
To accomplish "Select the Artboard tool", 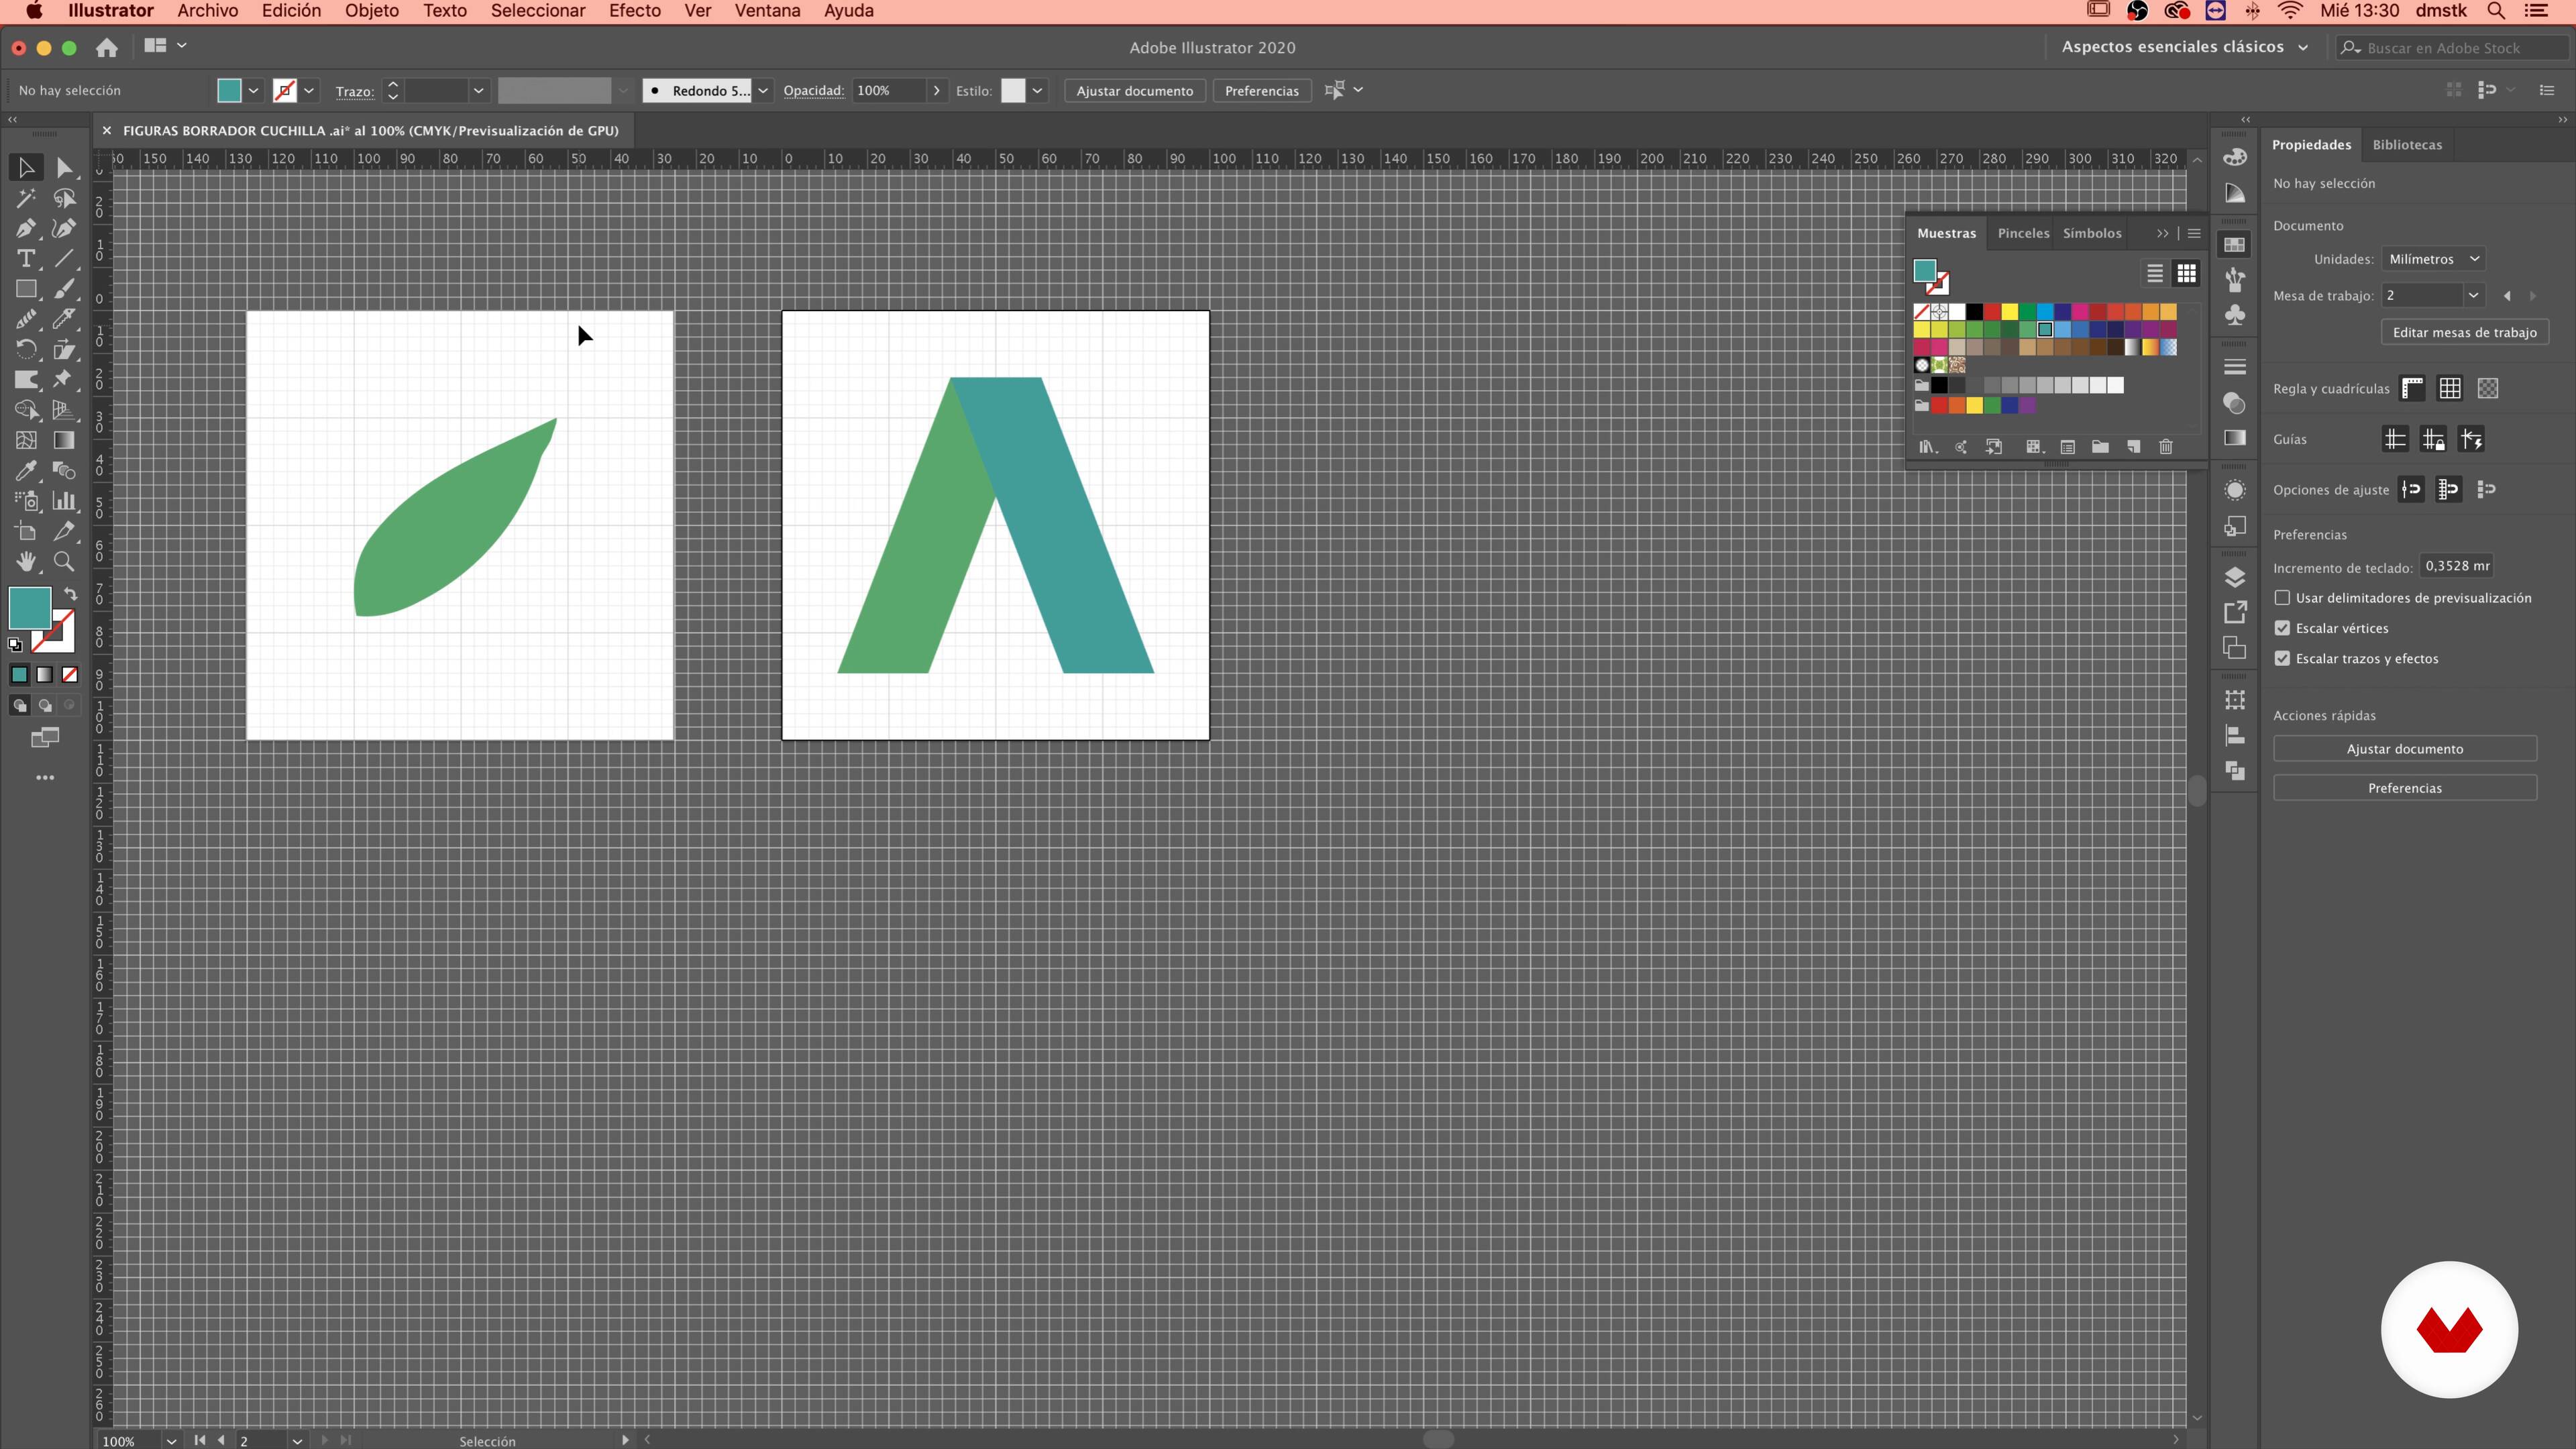I will (x=26, y=531).
